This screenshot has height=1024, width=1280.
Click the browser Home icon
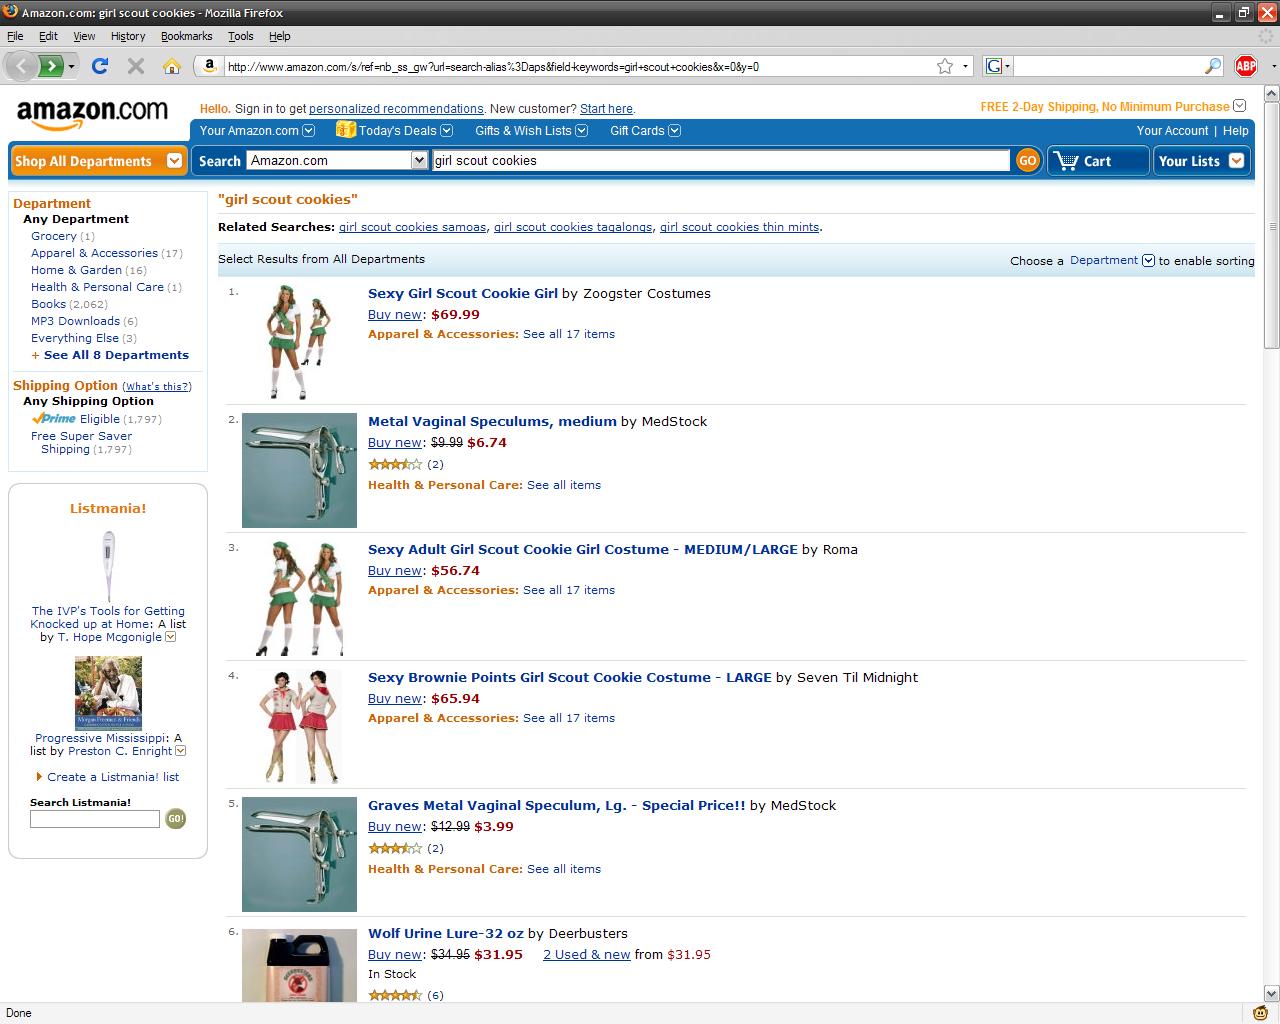click(172, 66)
